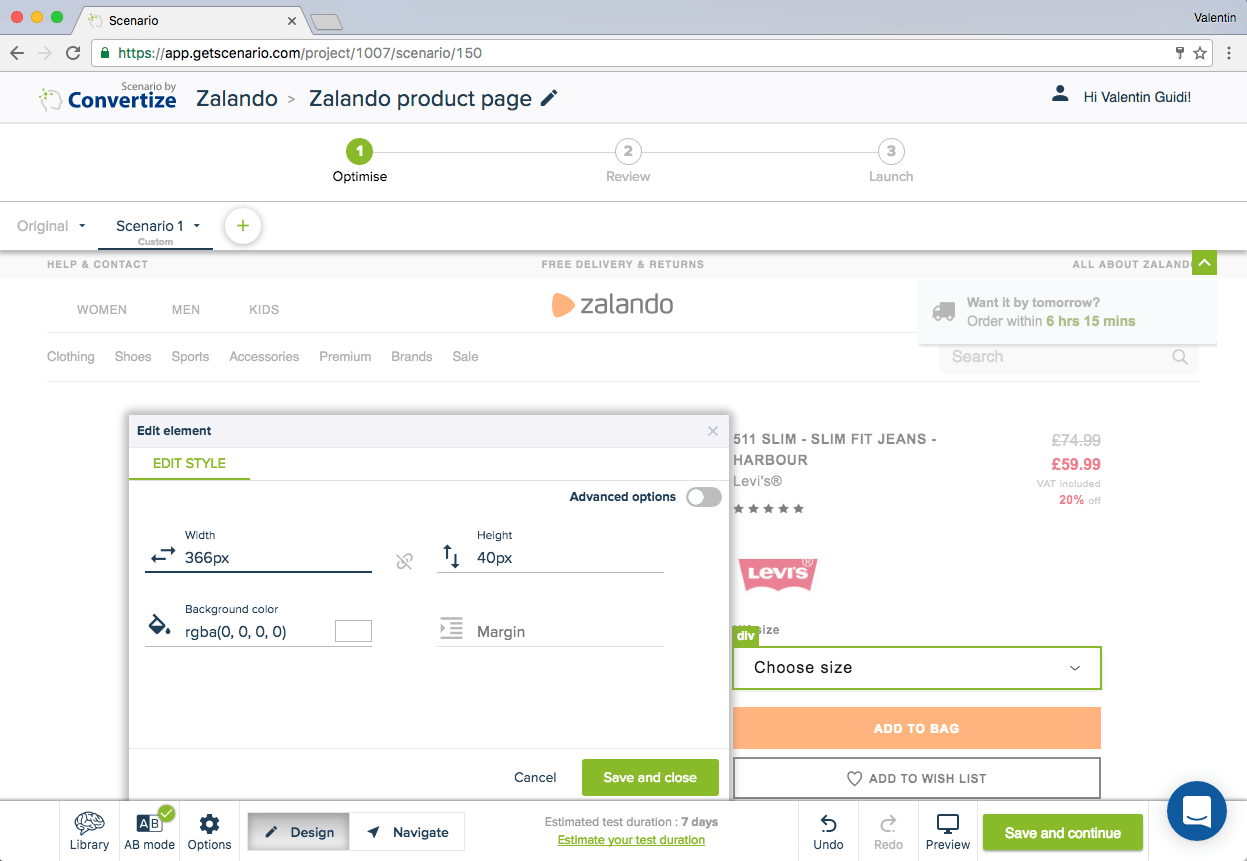Open the Options gear
The image size is (1247, 861).
point(209,831)
